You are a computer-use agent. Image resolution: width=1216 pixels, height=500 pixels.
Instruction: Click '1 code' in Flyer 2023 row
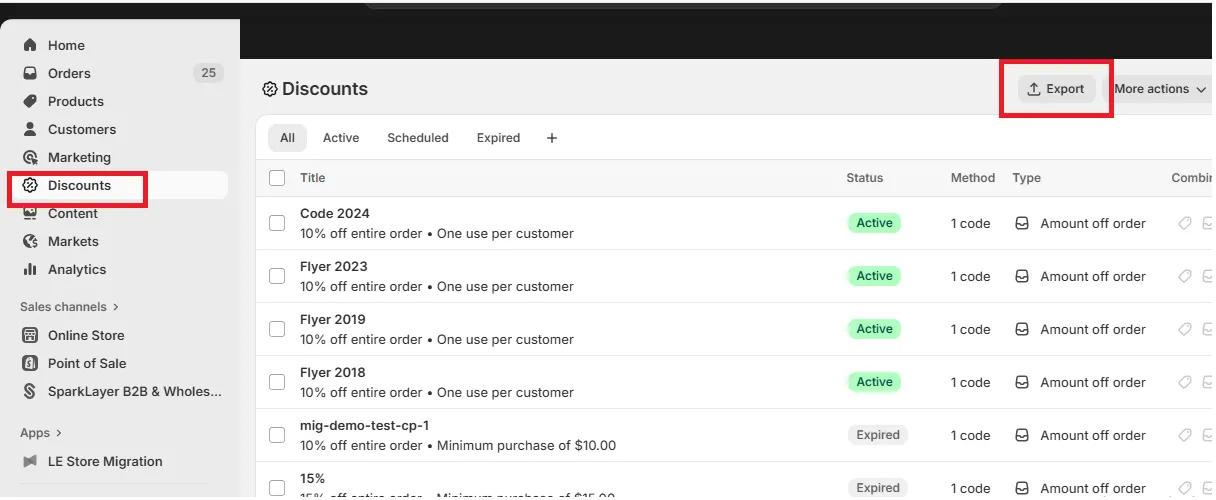tap(971, 276)
